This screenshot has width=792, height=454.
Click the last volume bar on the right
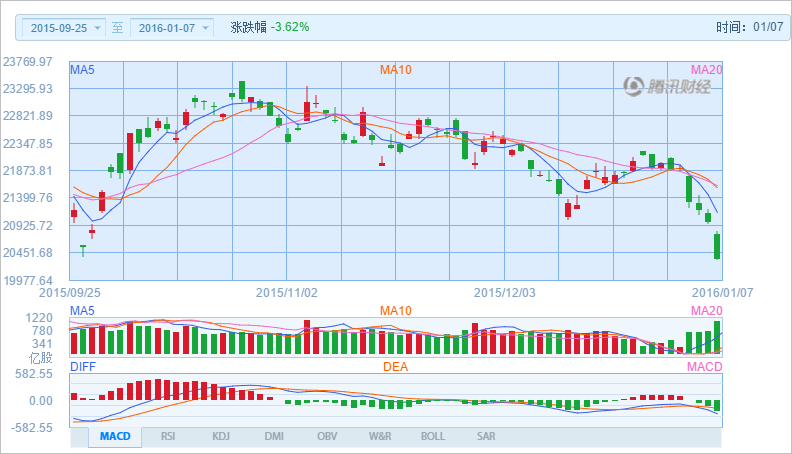pos(717,337)
